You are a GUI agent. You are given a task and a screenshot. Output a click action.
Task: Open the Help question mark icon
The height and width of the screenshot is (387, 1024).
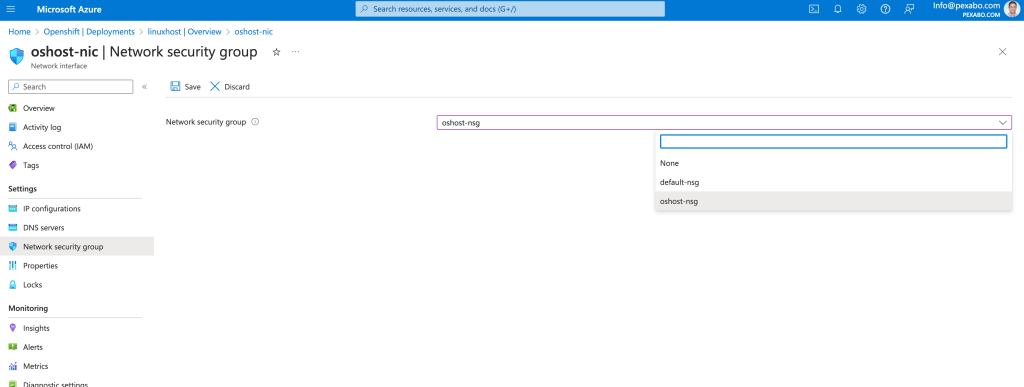tap(885, 9)
